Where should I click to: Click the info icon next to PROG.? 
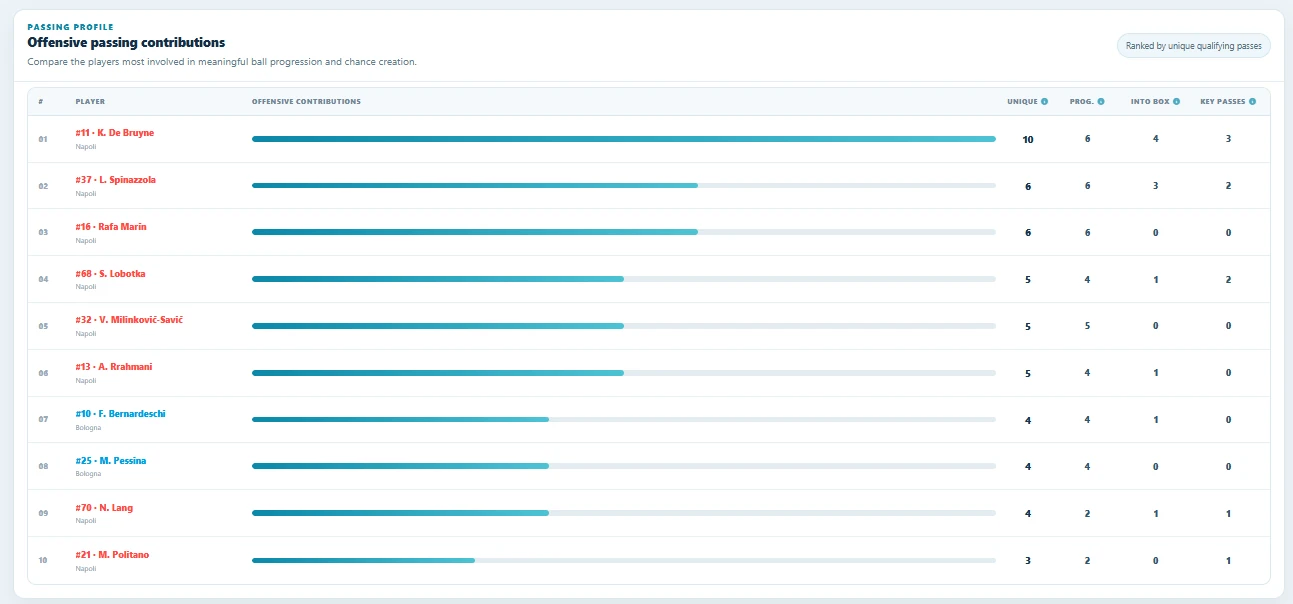click(x=1101, y=102)
